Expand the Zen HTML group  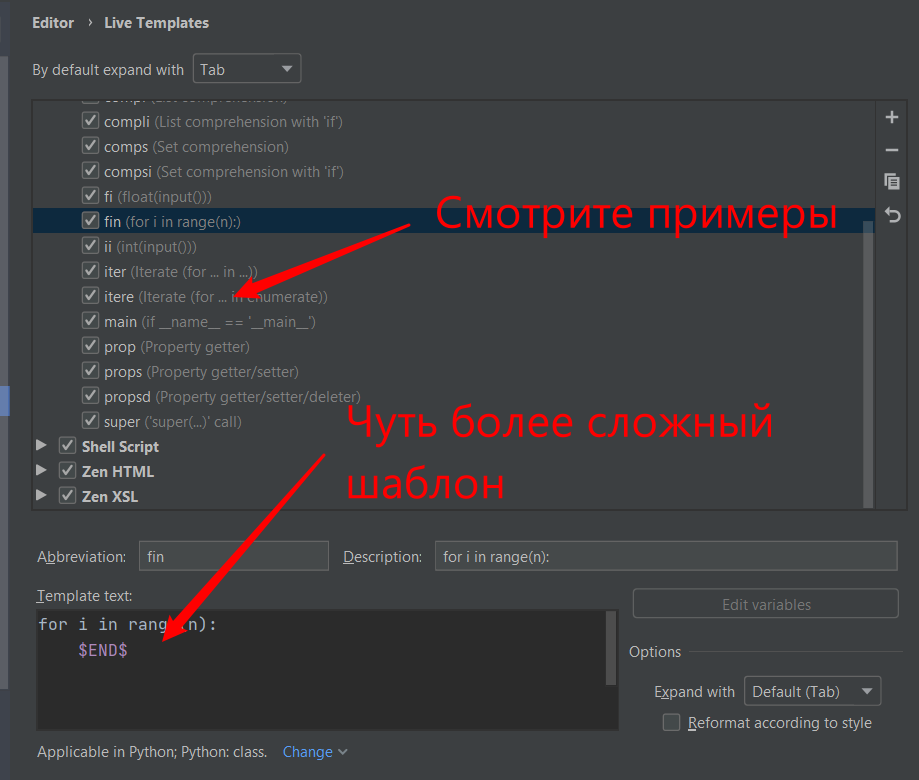pyautogui.click(x=41, y=471)
